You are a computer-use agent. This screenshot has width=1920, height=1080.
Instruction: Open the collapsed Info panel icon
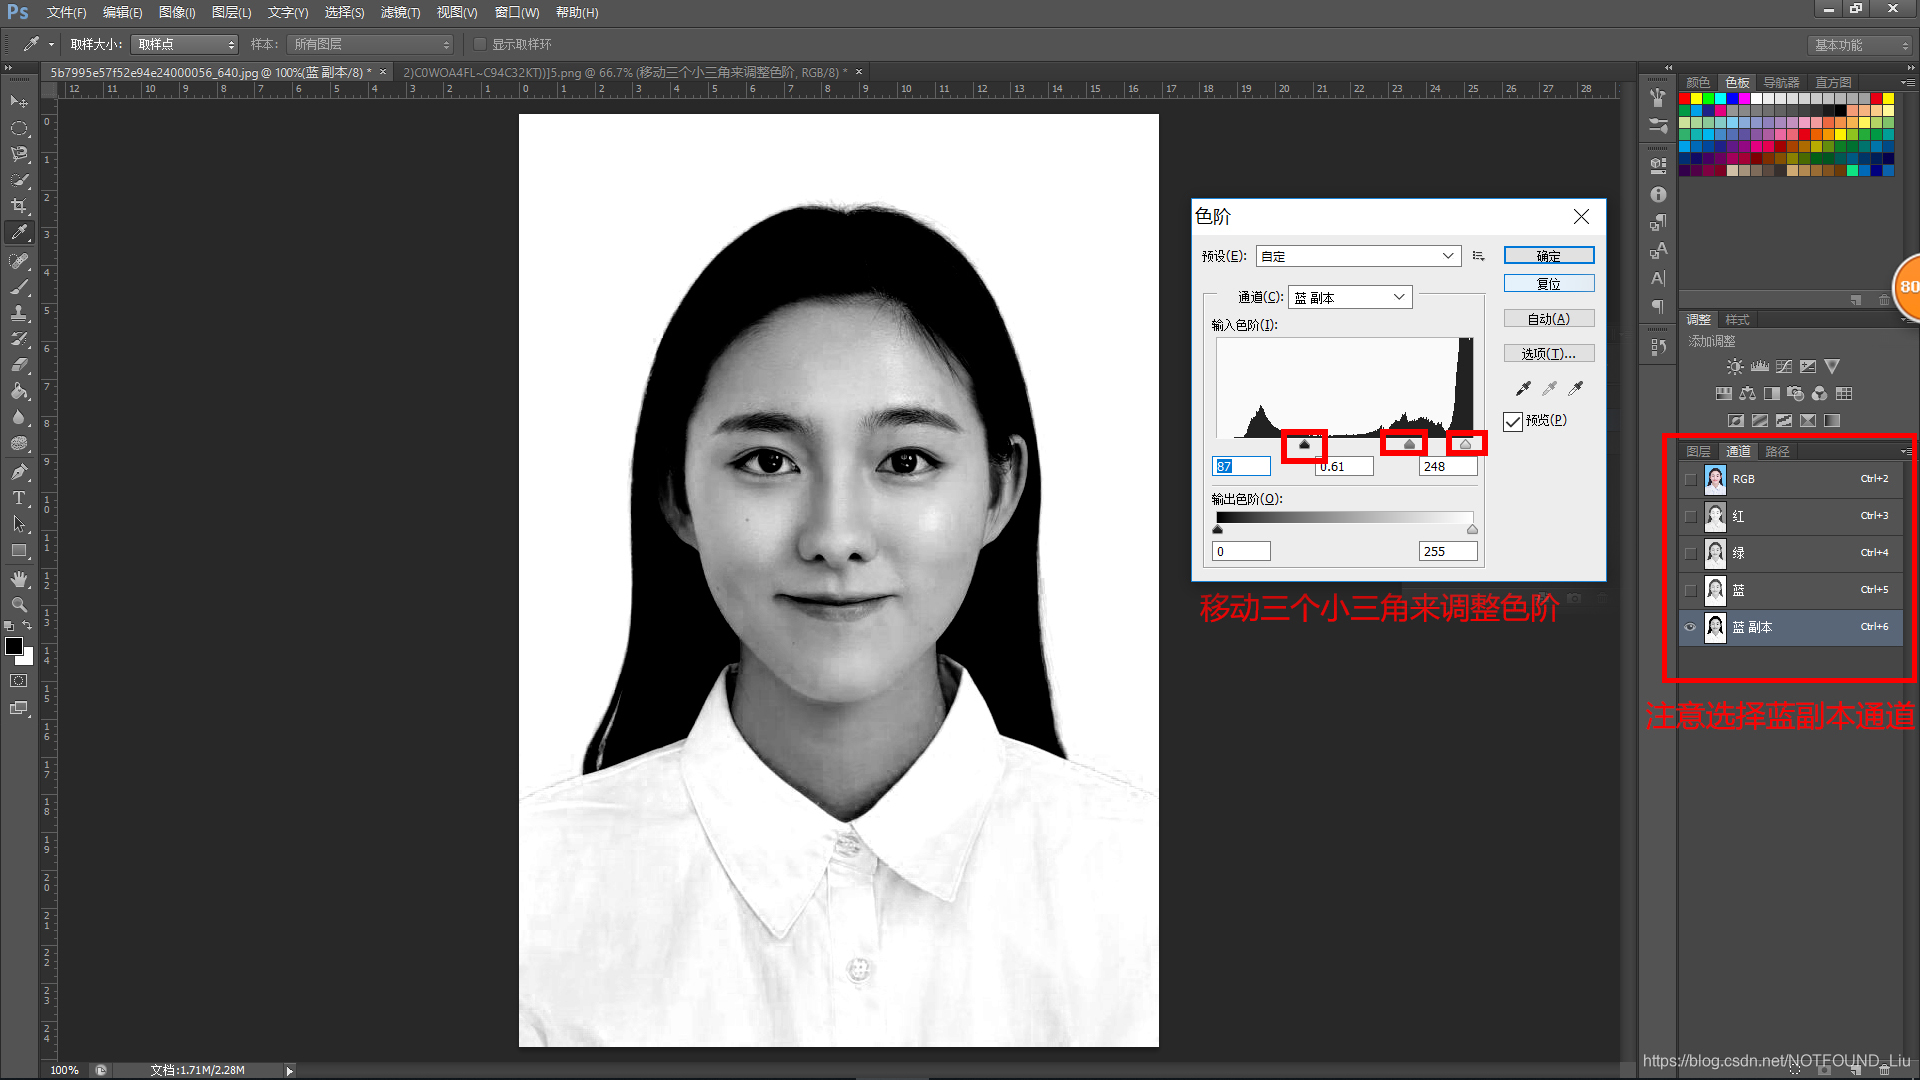(1658, 195)
